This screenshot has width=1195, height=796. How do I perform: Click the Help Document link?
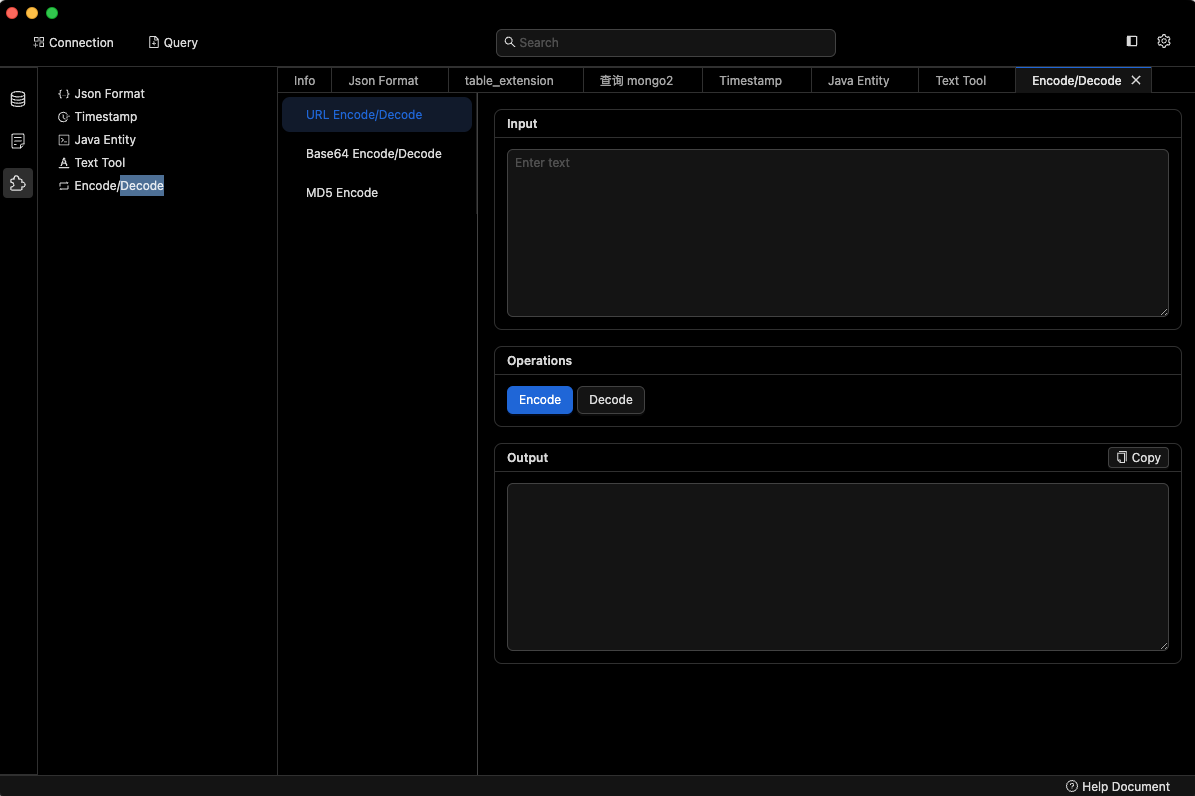point(1118,786)
